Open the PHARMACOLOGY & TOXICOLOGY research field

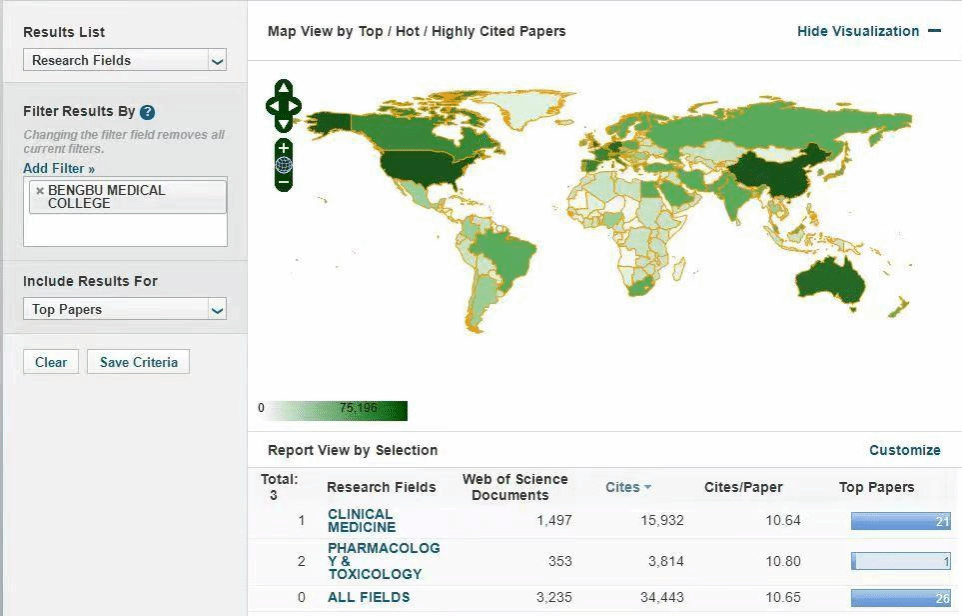[383, 561]
